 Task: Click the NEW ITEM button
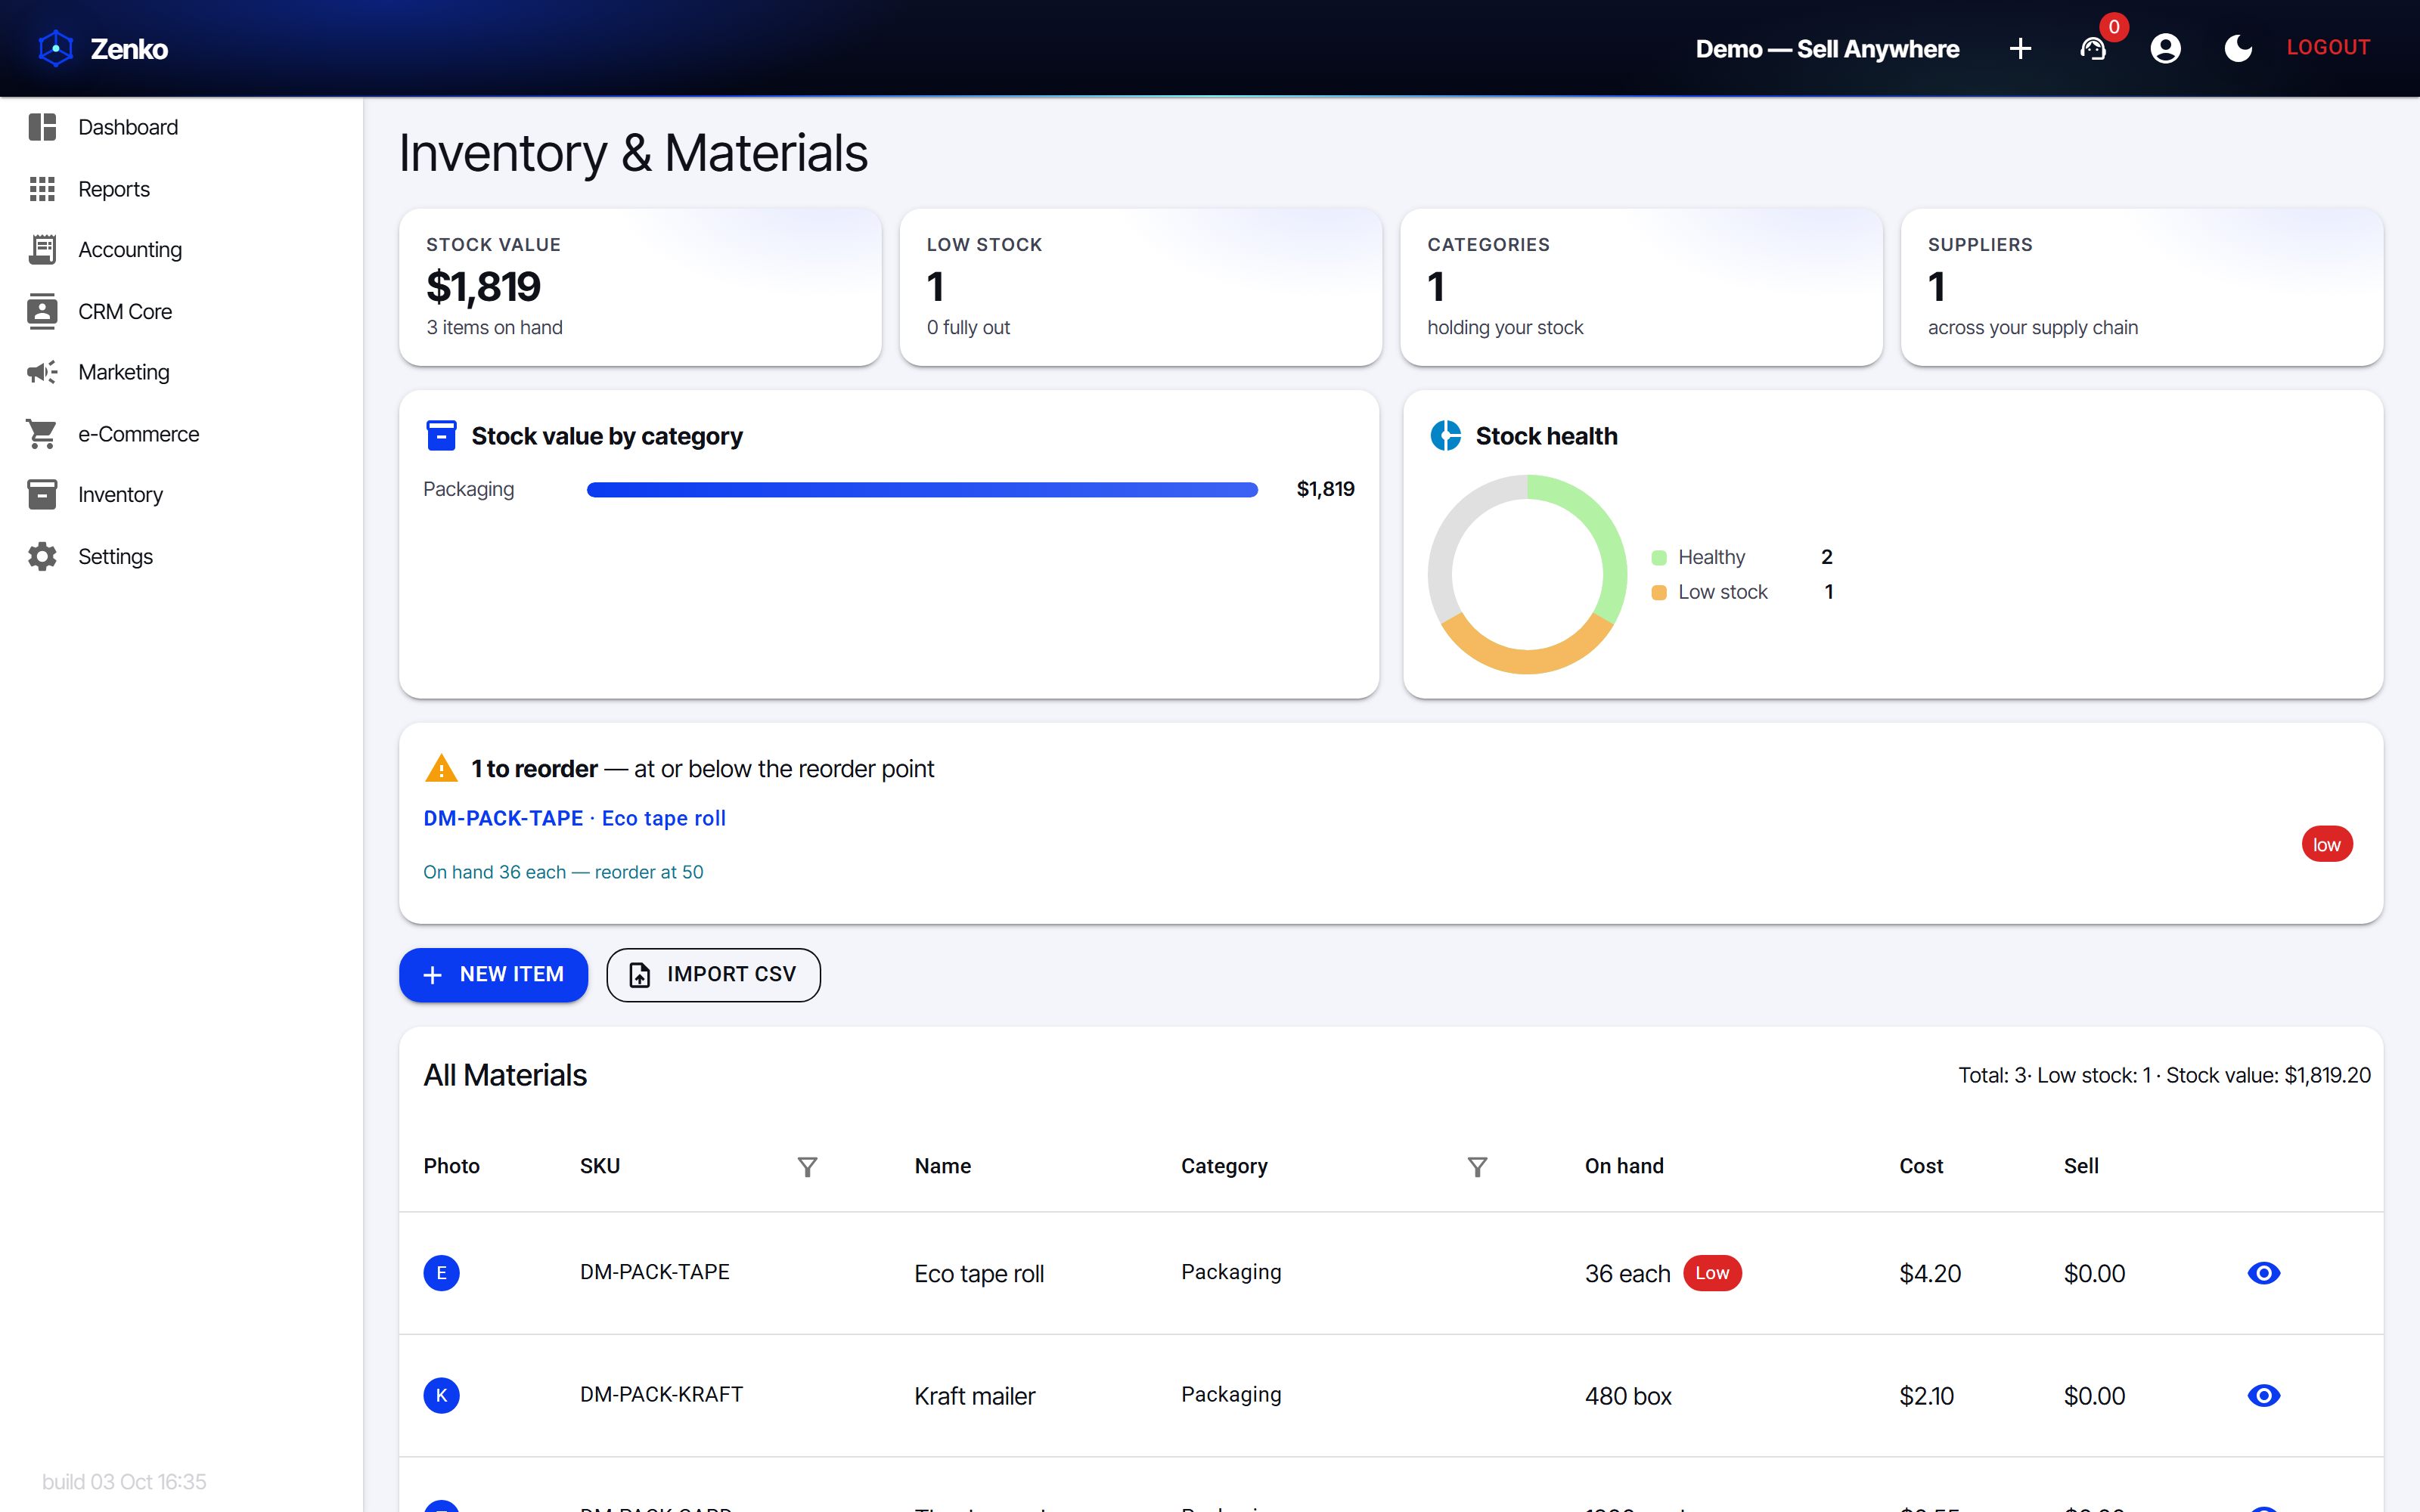point(493,975)
